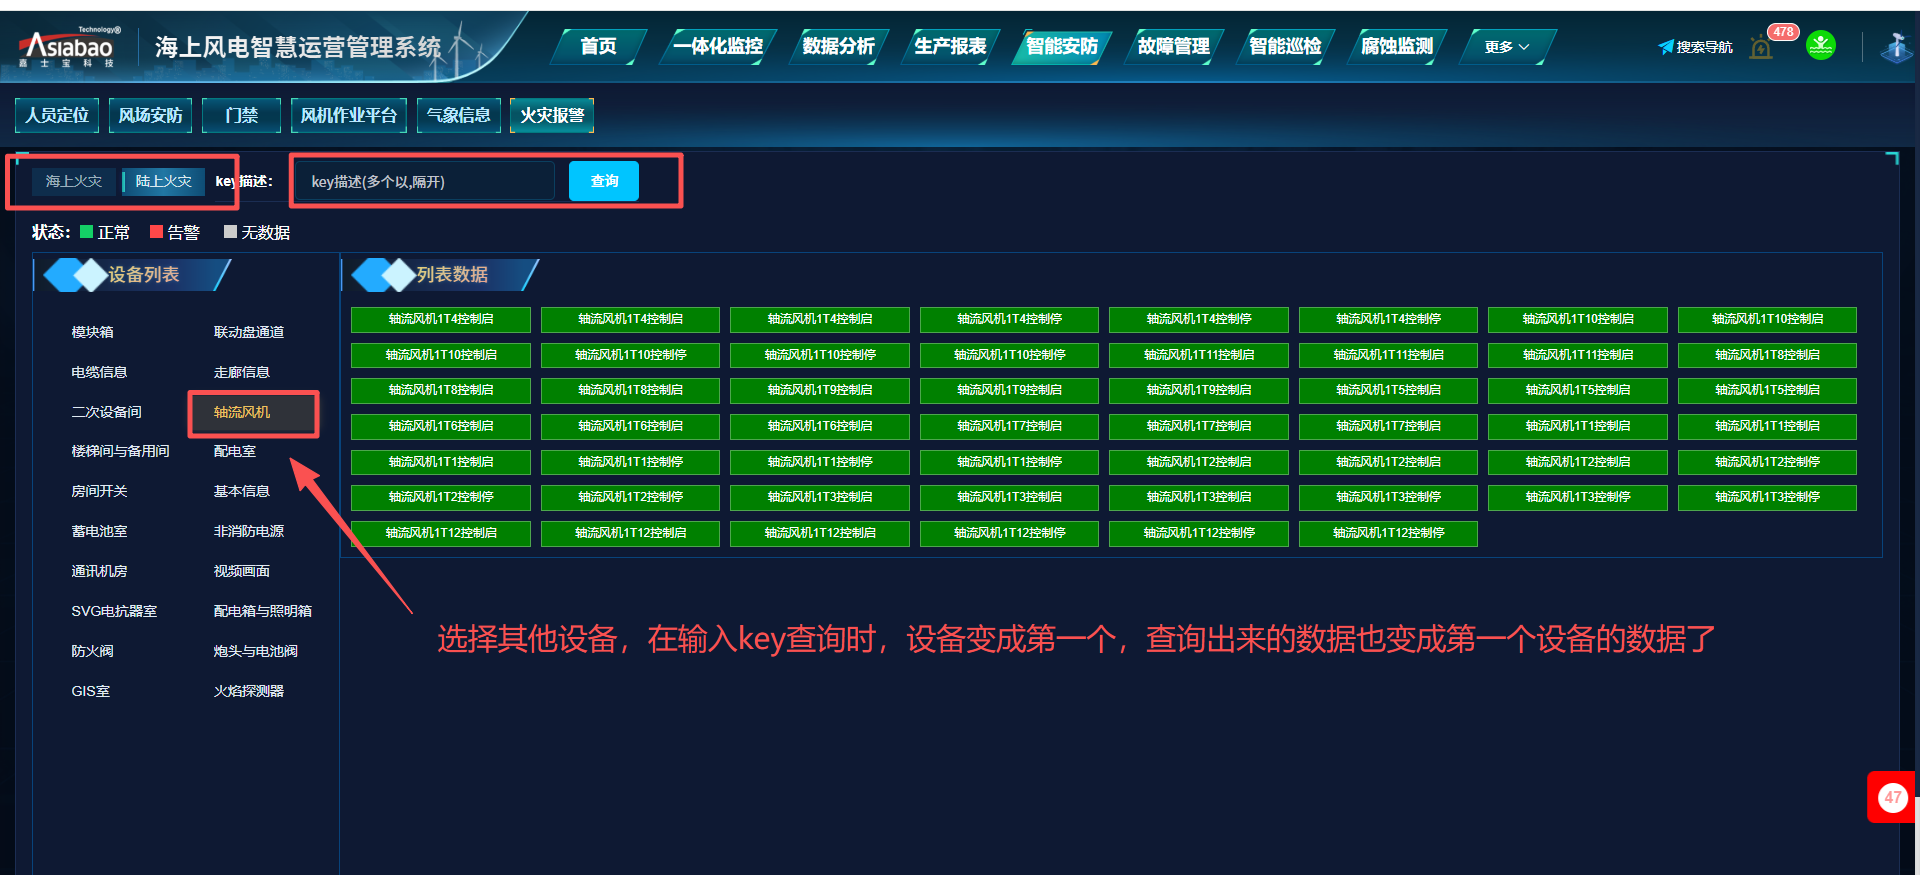1920x875 pixels.
Task: Switch to 海上火灾 toggle option
Action: coord(74,181)
